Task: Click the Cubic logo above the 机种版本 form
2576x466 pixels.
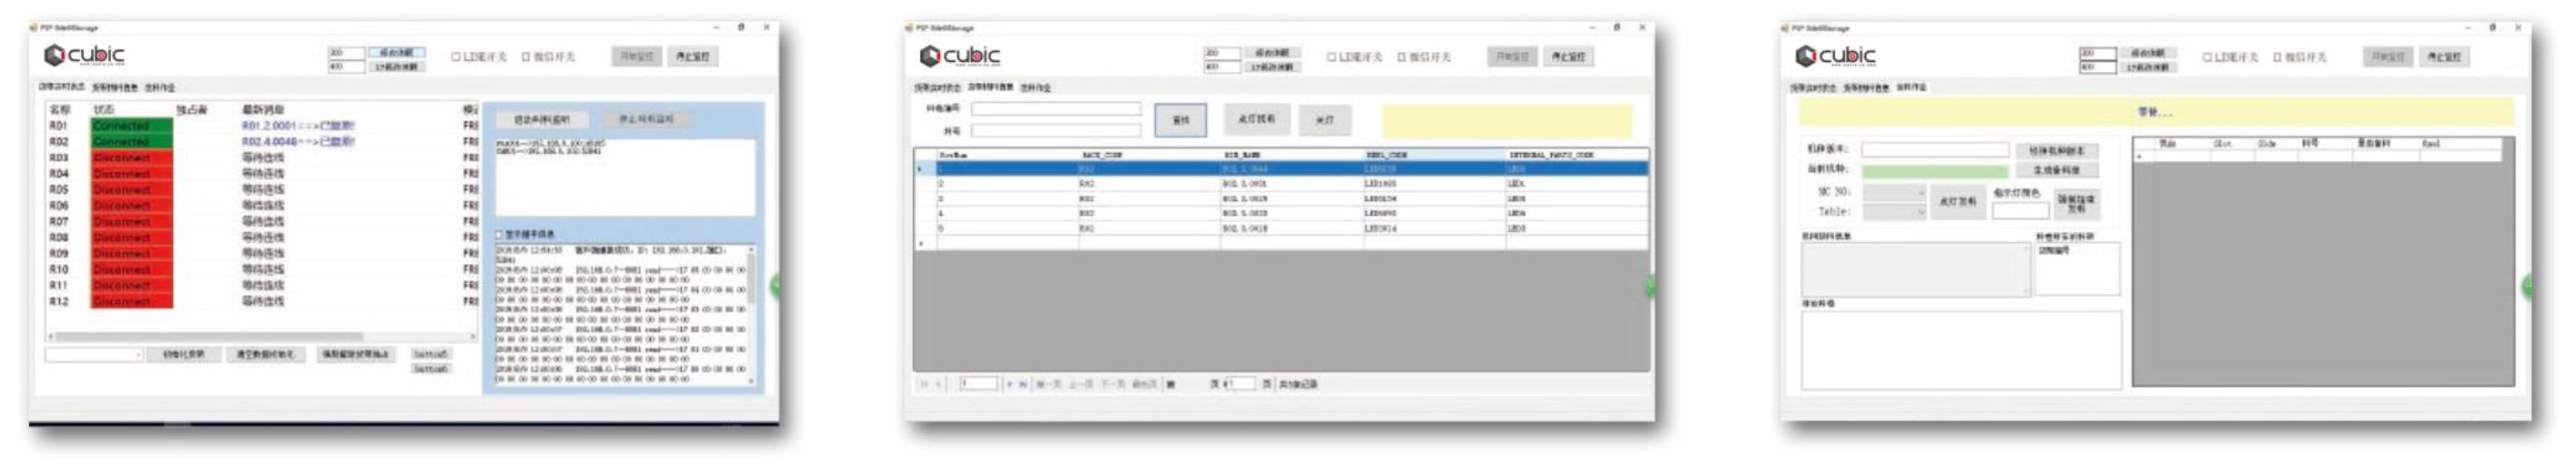Action: coord(1835,55)
